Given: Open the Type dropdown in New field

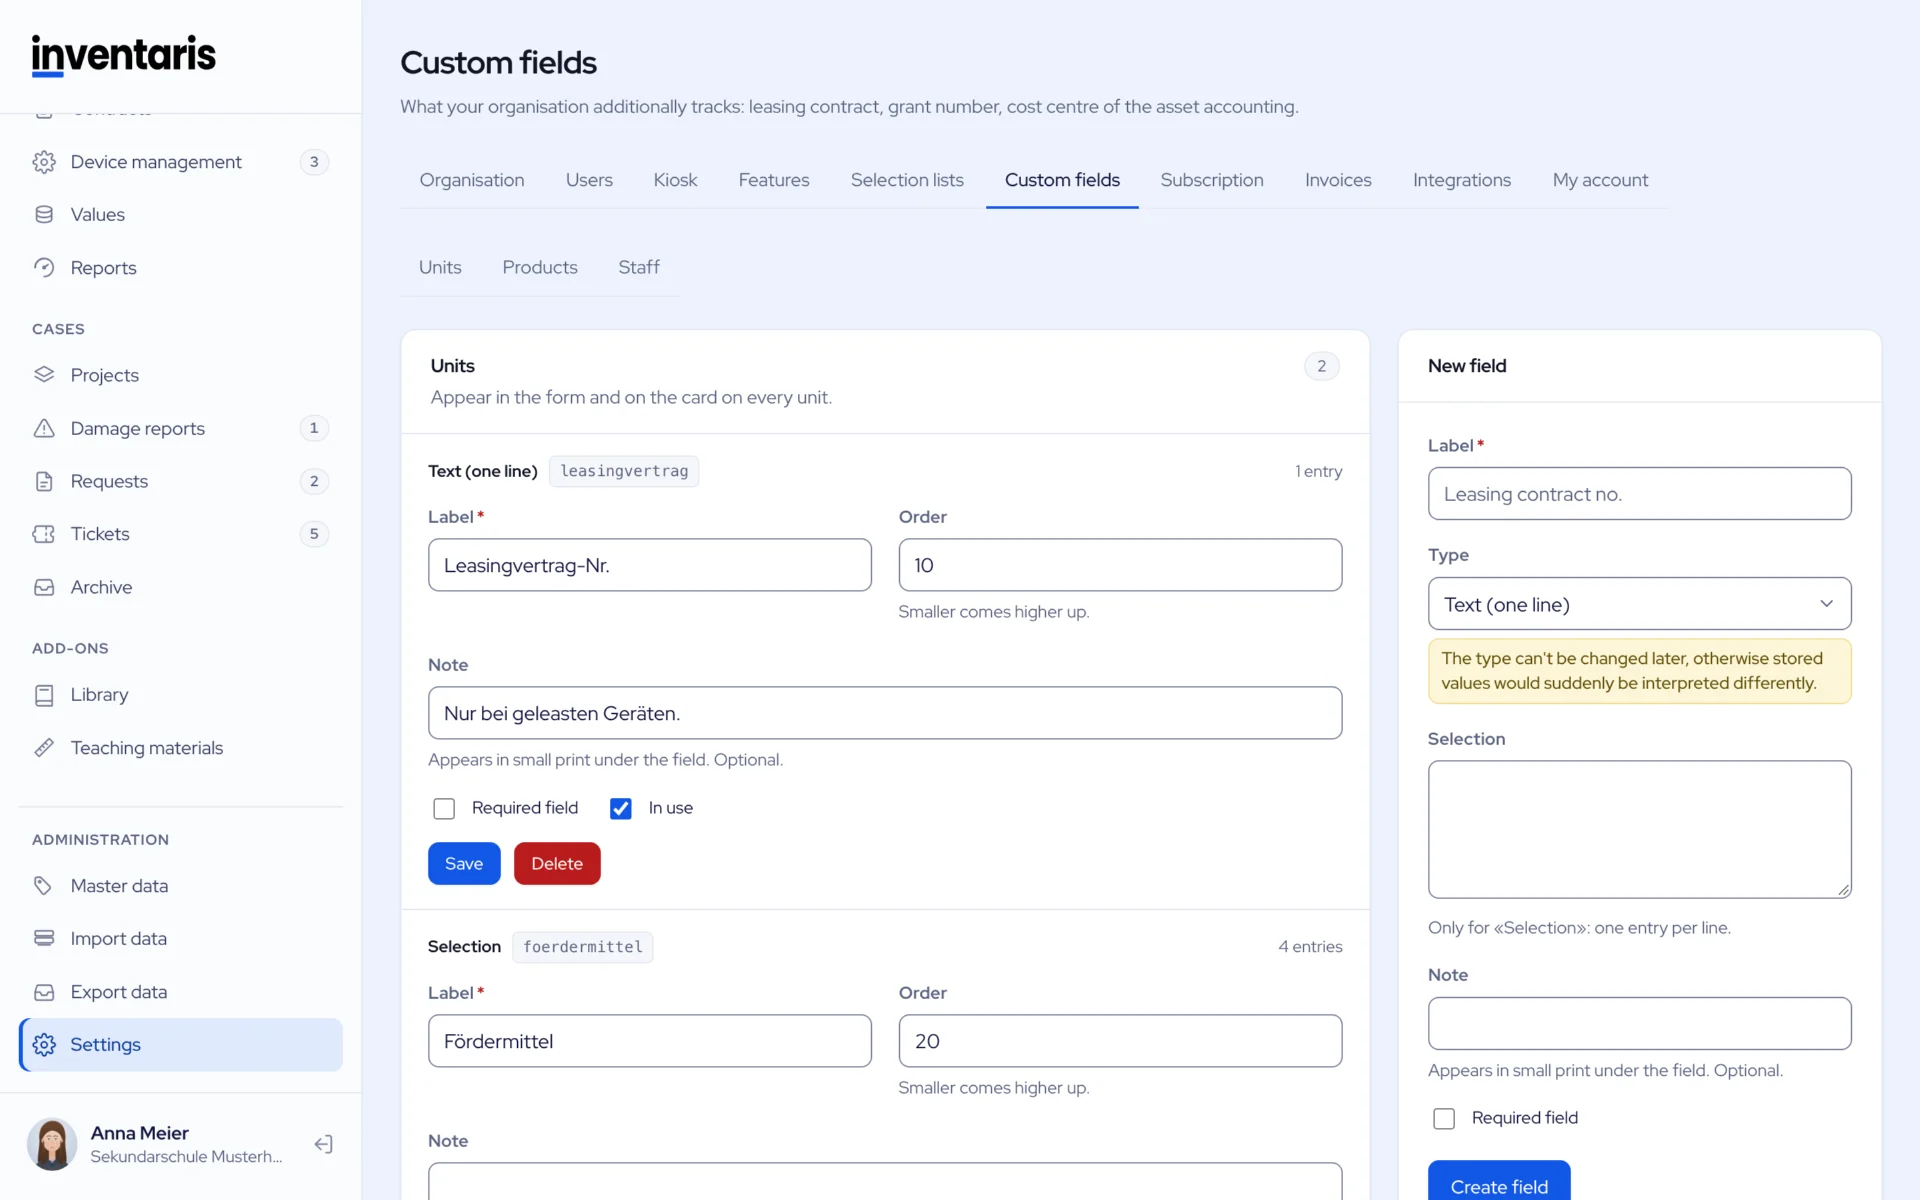Looking at the screenshot, I should coord(1640,604).
